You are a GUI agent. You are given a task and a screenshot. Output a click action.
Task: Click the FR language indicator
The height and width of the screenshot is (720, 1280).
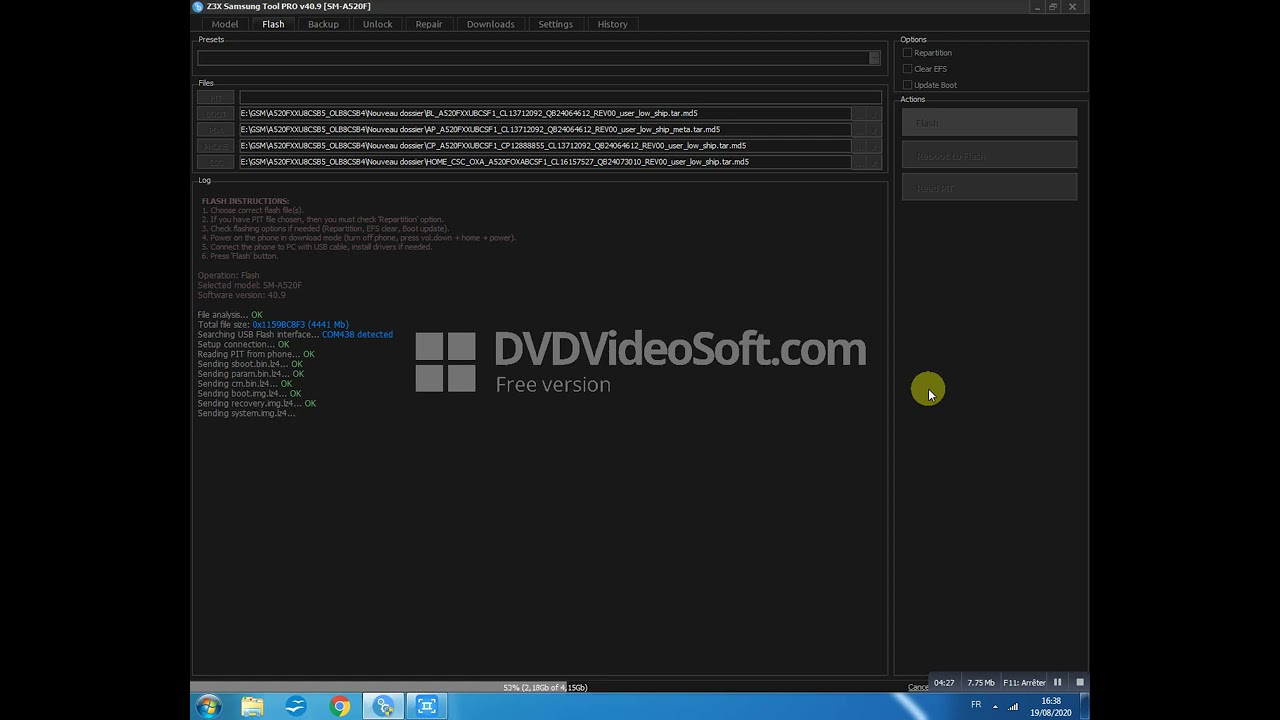(976, 705)
